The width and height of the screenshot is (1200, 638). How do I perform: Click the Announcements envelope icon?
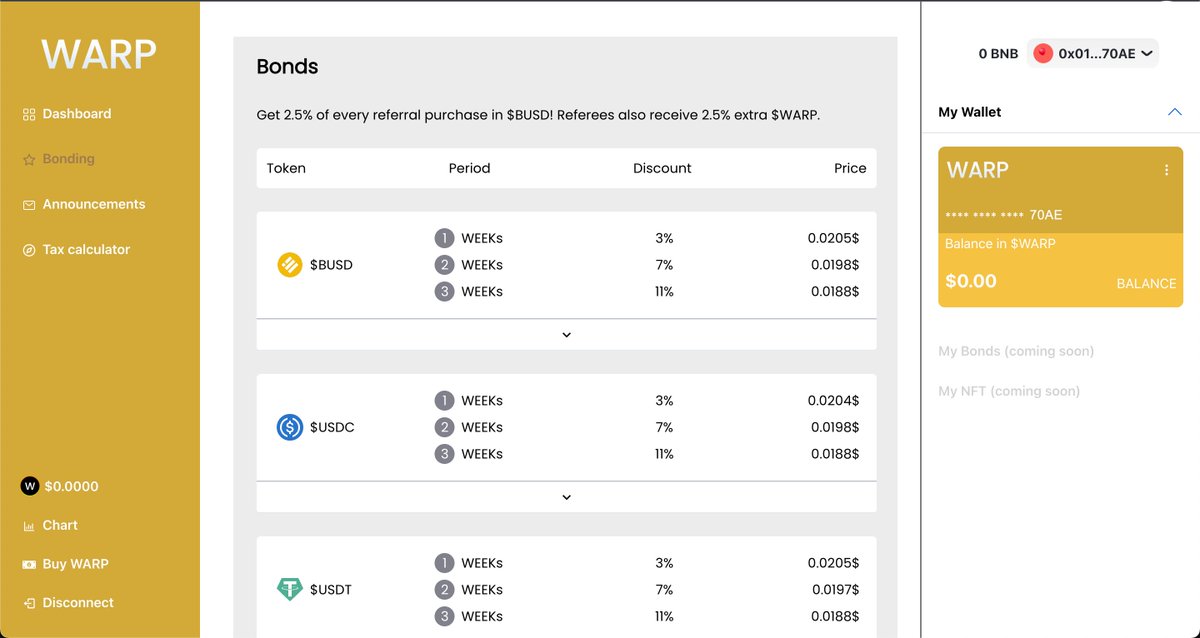(x=29, y=205)
